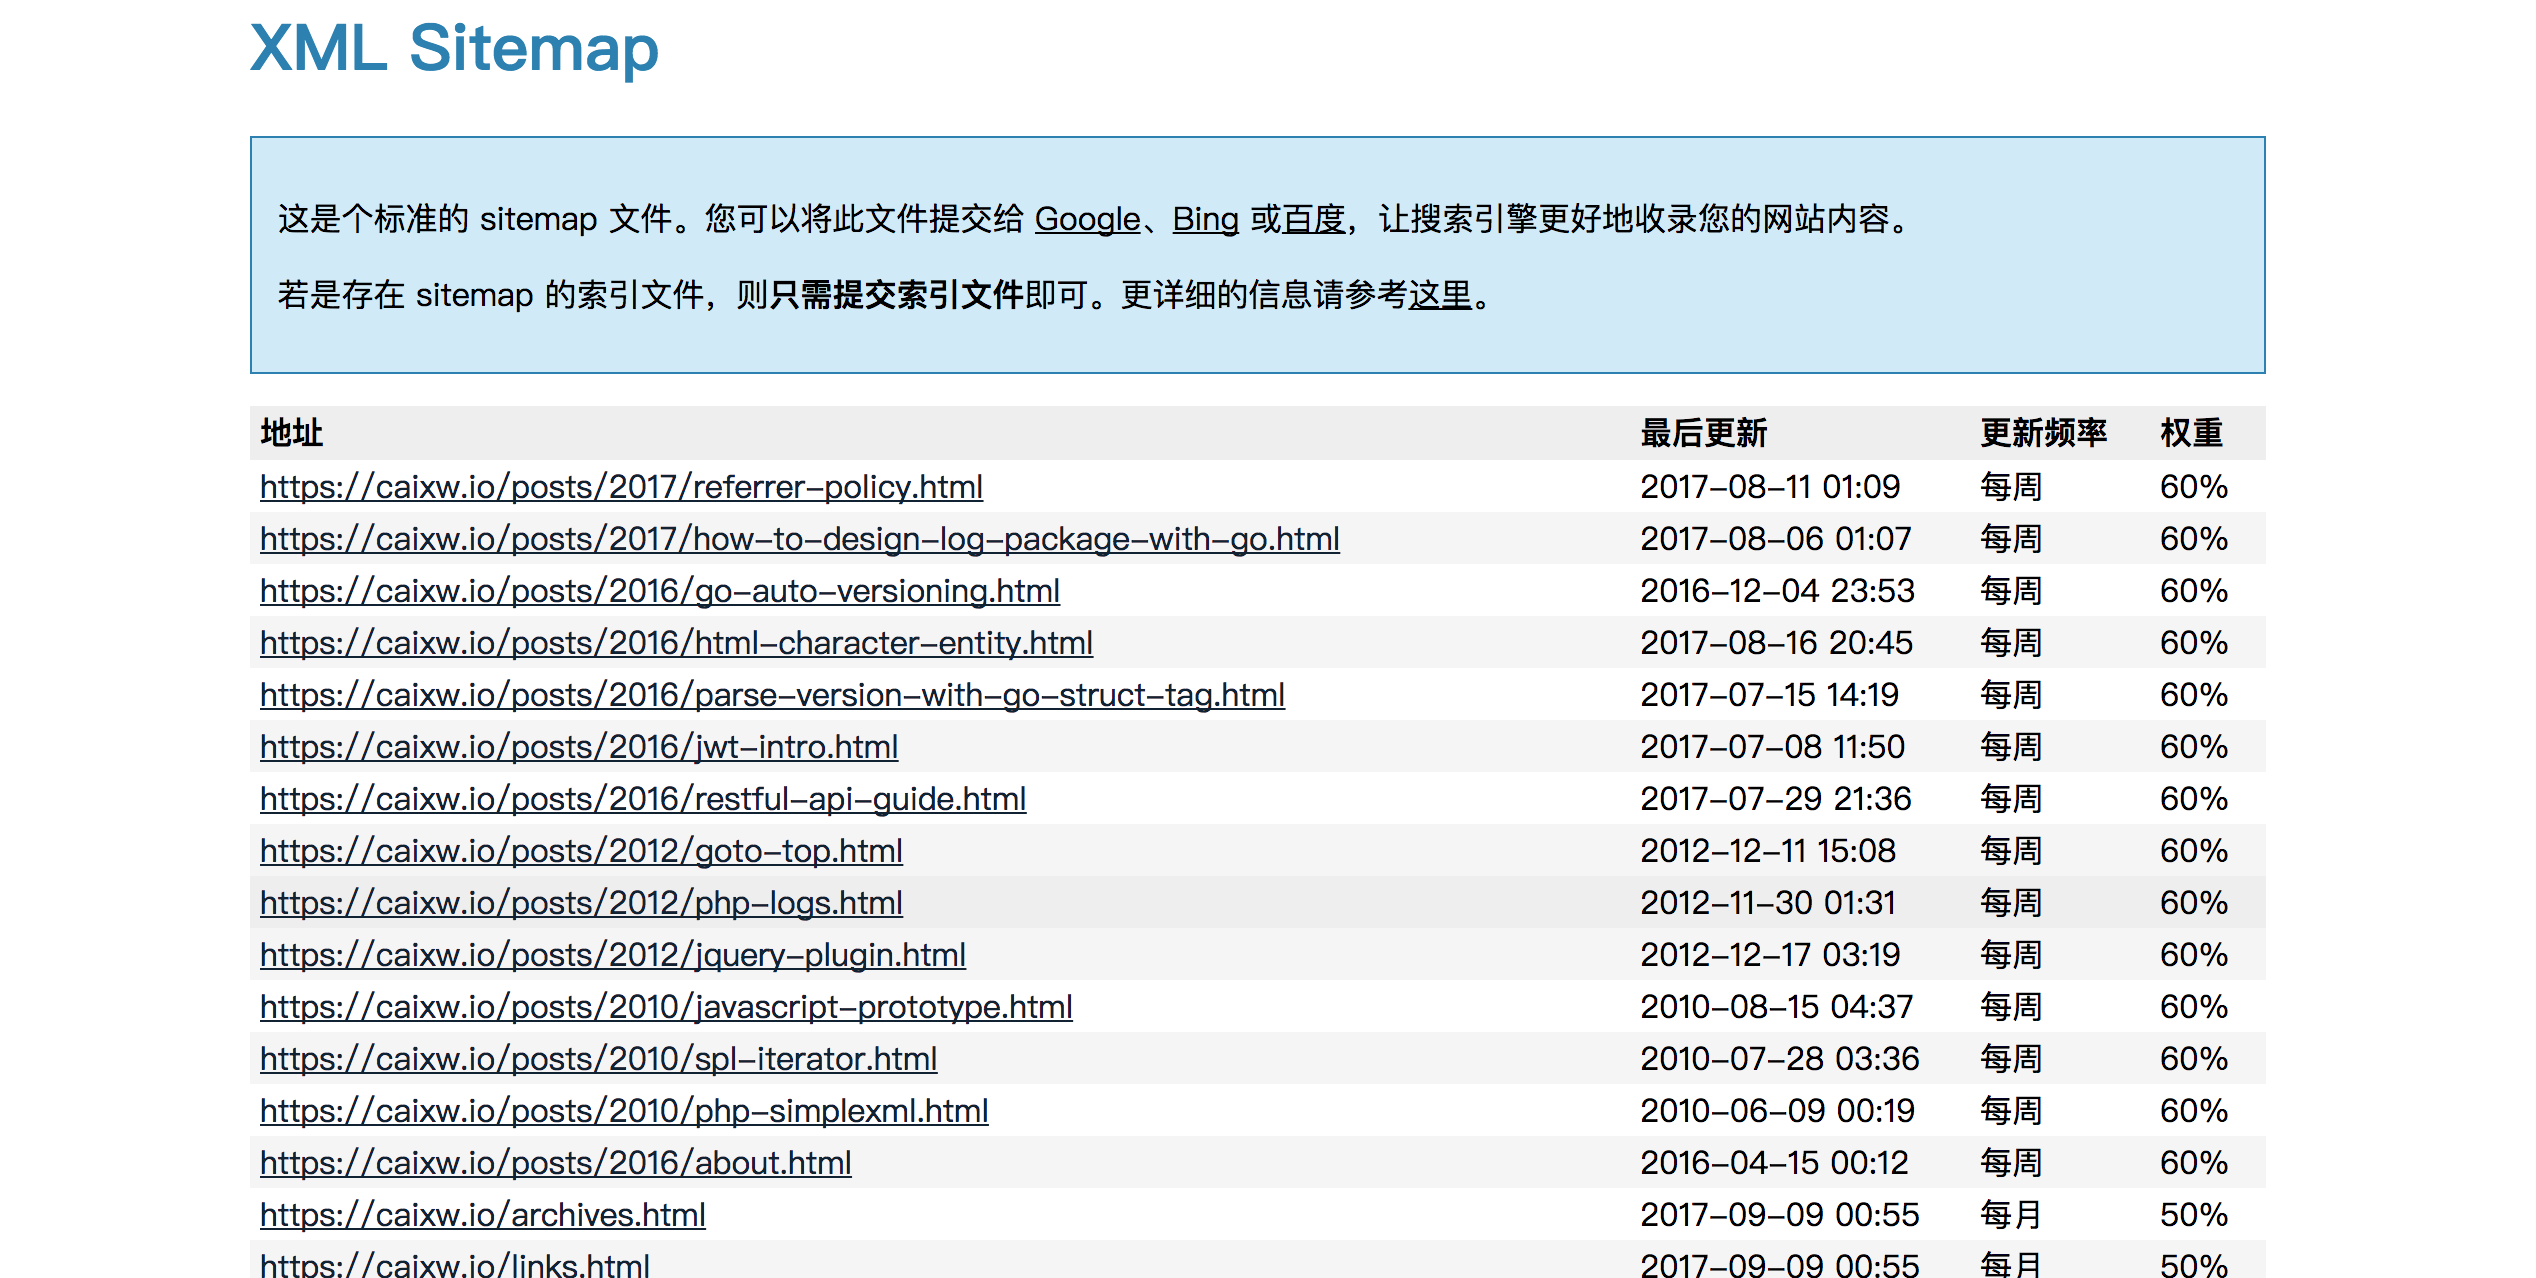This screenshot has width=2536, height=1278.
Task: Open how-to-design-log-package-with-go.html link
Action: pyautogui.click(x=799, y=539)
